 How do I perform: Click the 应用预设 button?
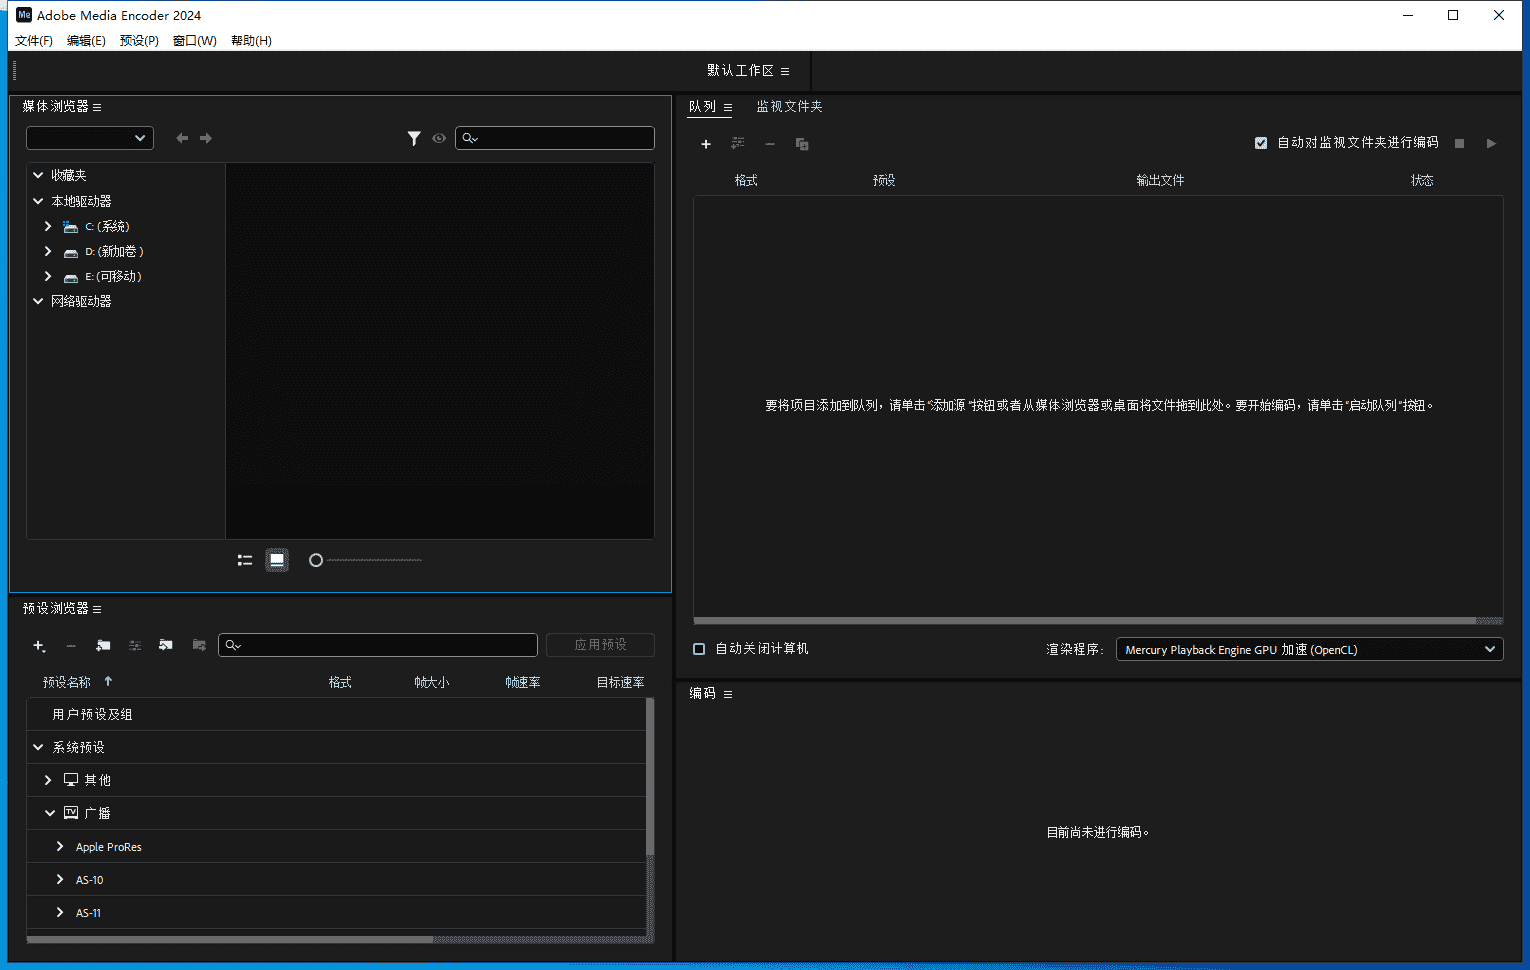pyautogui.click(x=600, y=645)
